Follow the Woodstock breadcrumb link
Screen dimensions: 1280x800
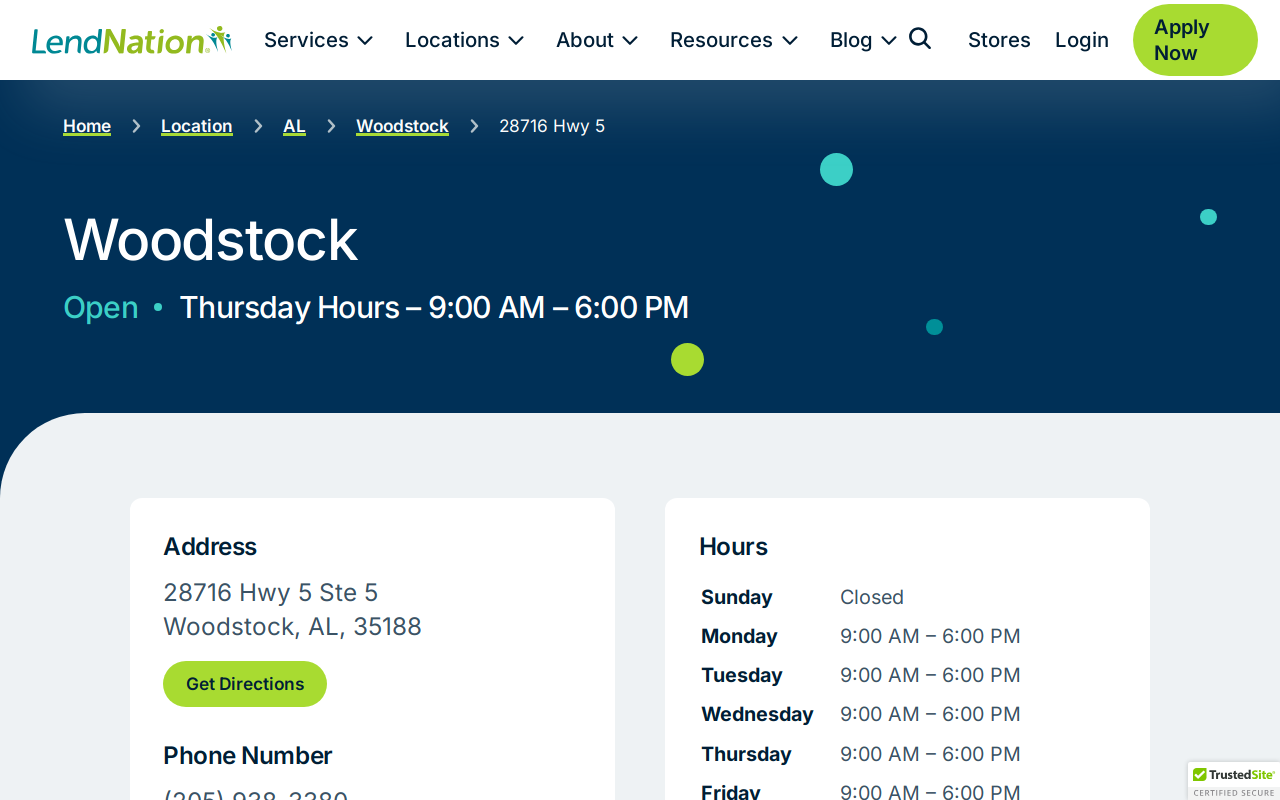coord(402,126)
